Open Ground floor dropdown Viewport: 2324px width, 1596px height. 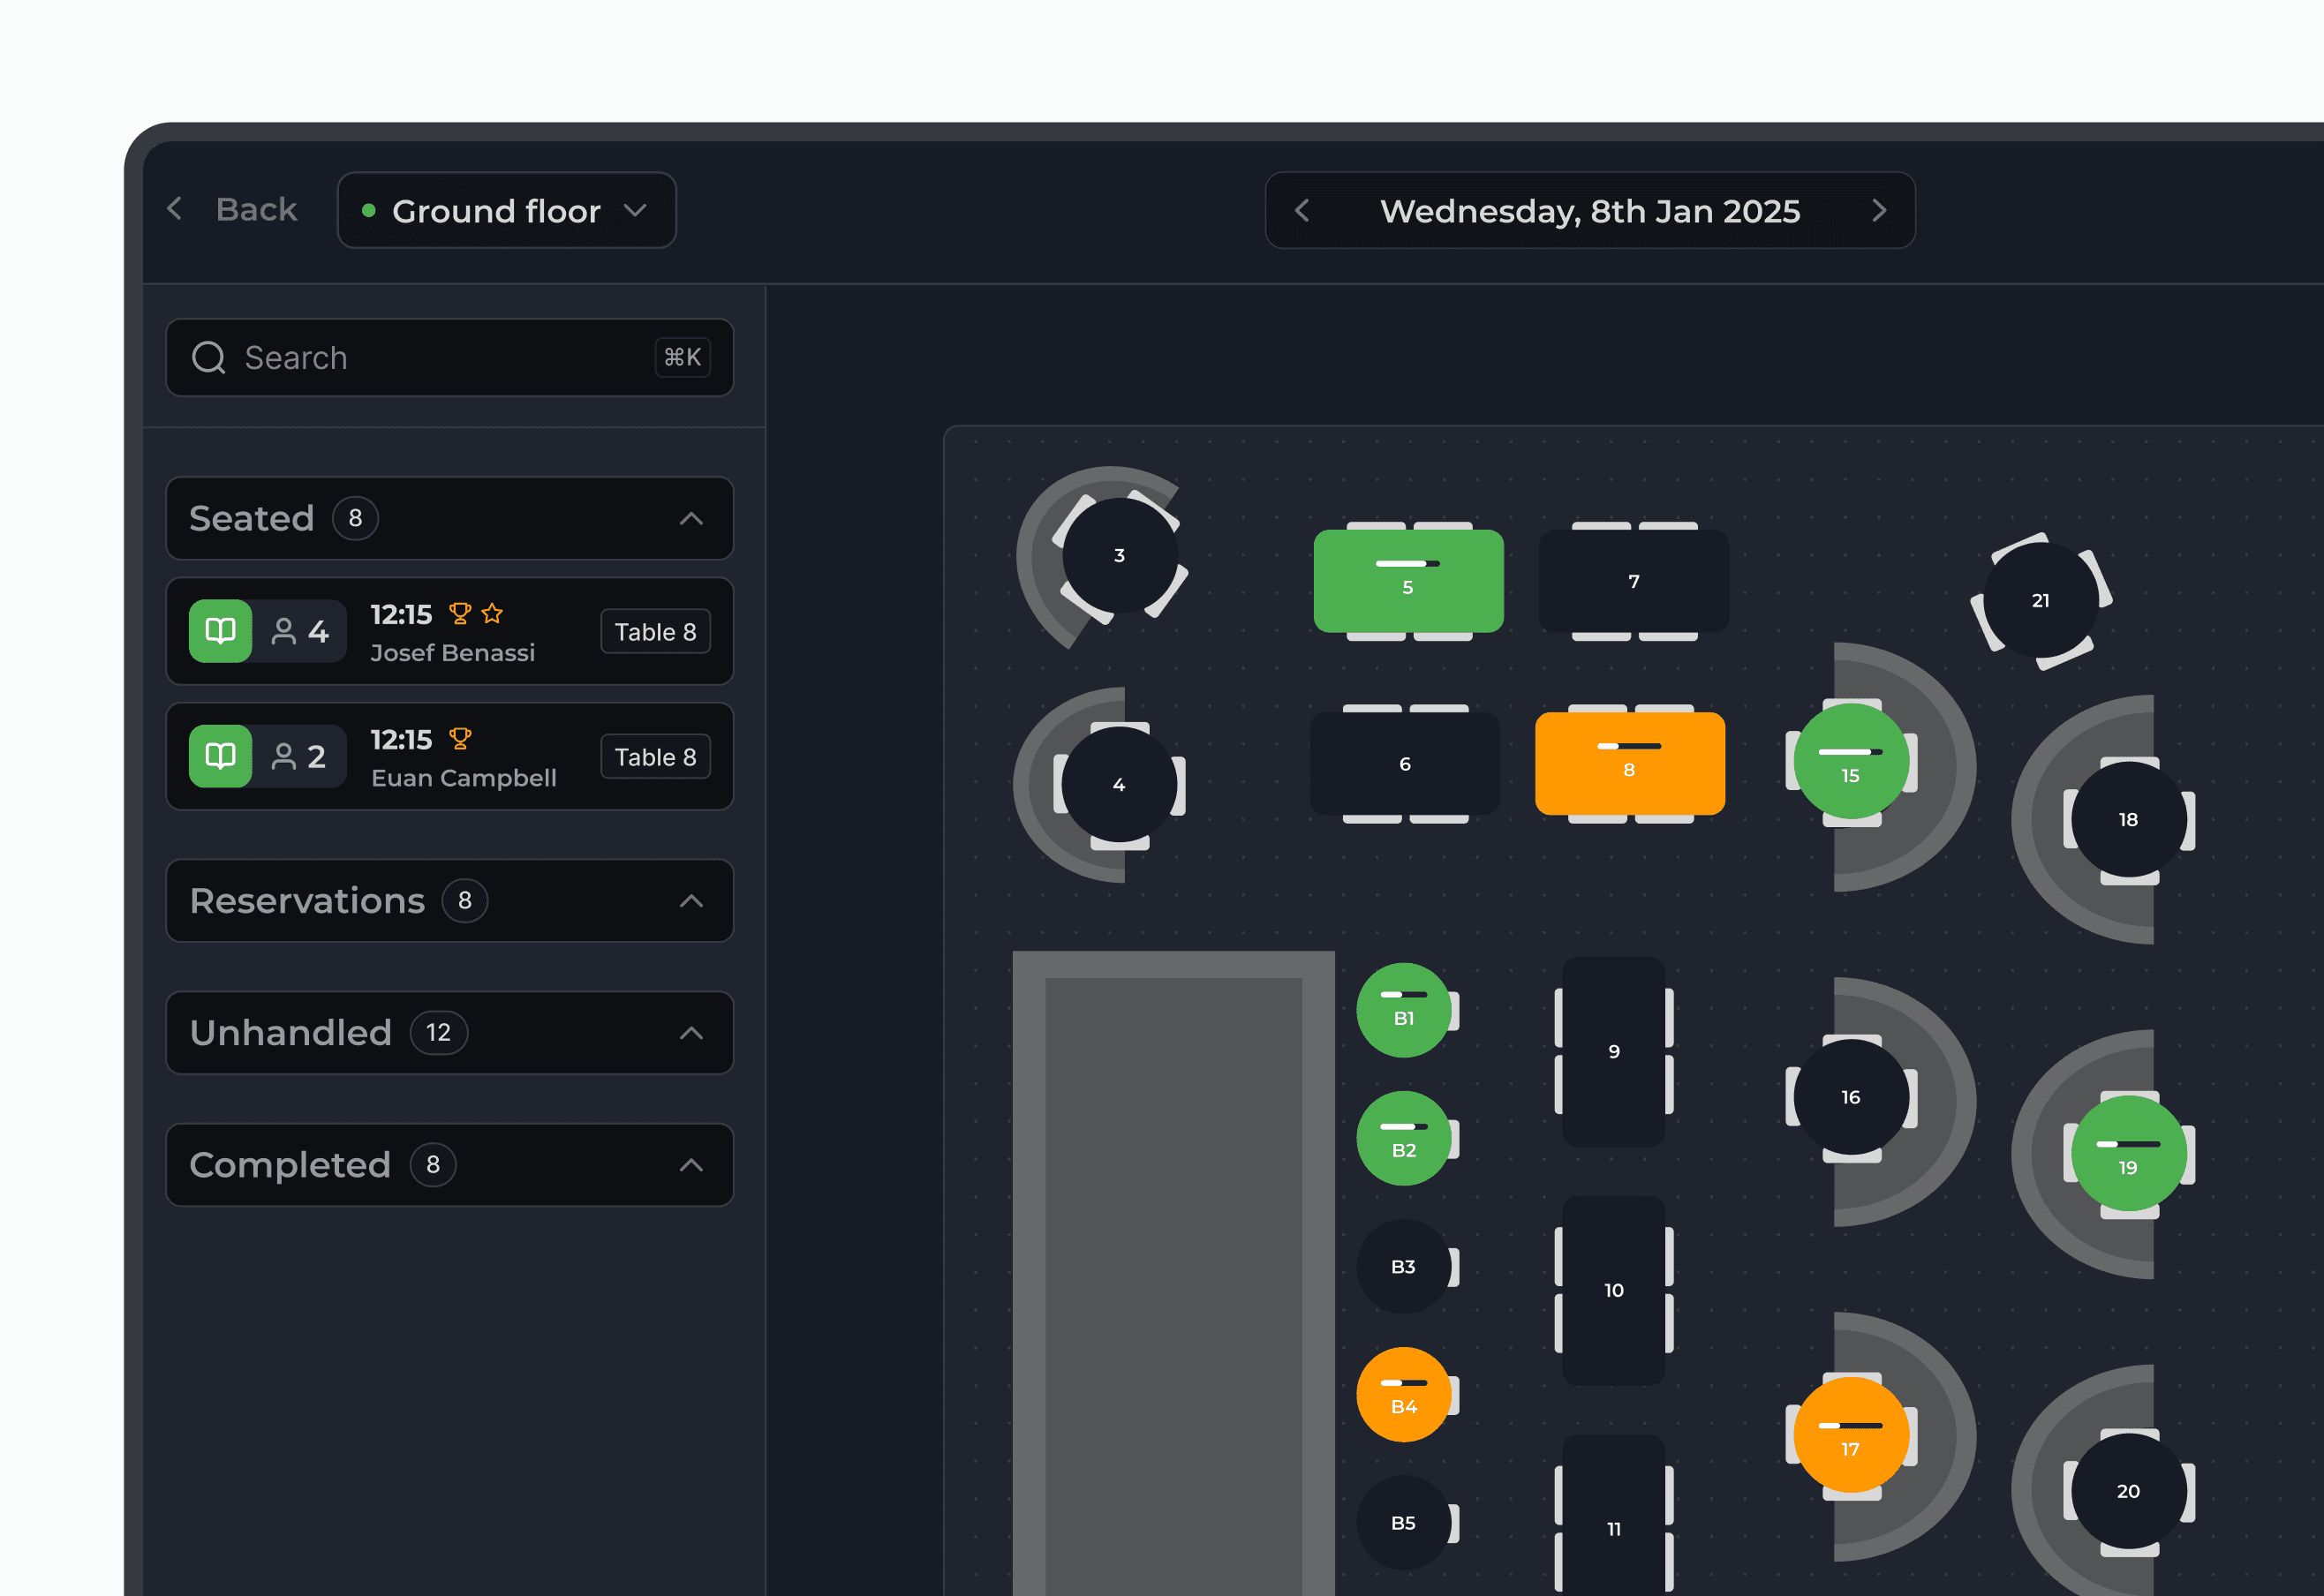[x=507, y=210]
